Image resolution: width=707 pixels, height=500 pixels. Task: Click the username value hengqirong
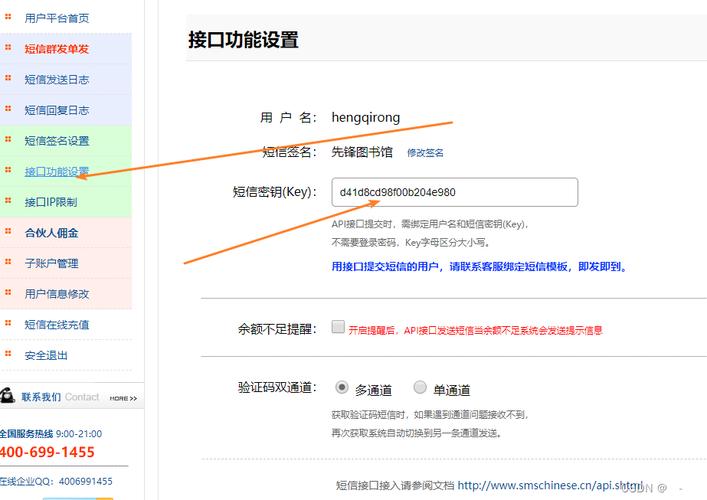[x=366, y=118]
